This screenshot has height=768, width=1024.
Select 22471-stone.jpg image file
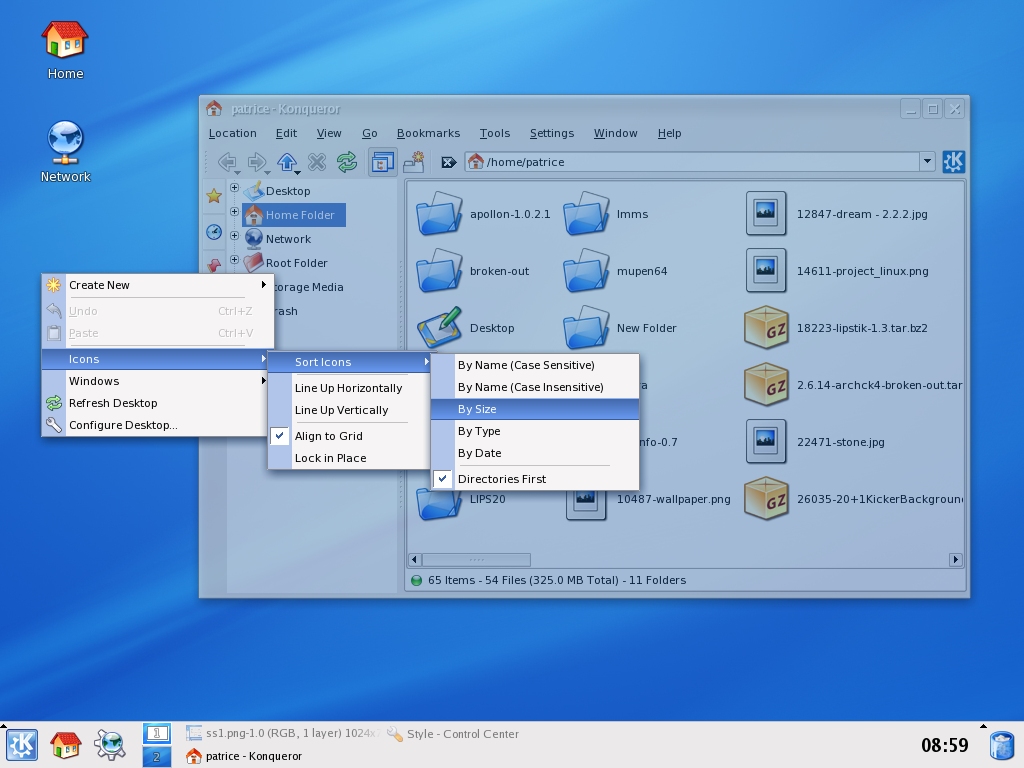(x=766, y=441)
